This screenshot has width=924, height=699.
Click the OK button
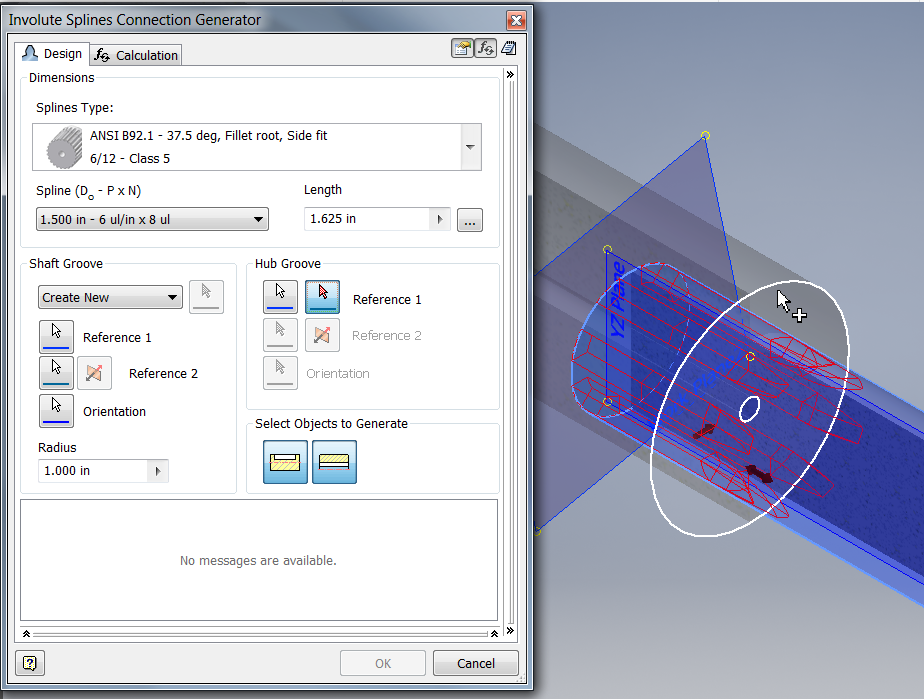tap(383, 663)
